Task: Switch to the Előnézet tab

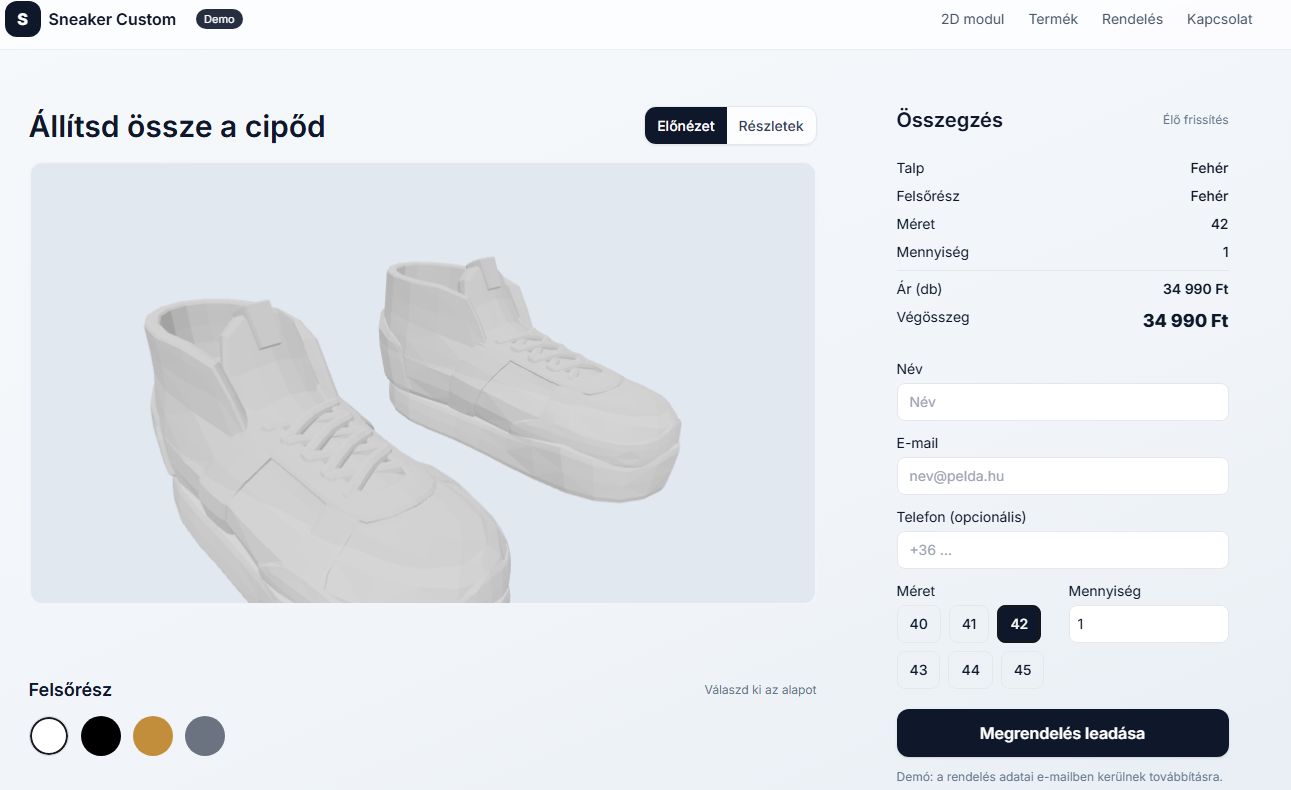Action: pyautogui.click(x=686, y=126)
